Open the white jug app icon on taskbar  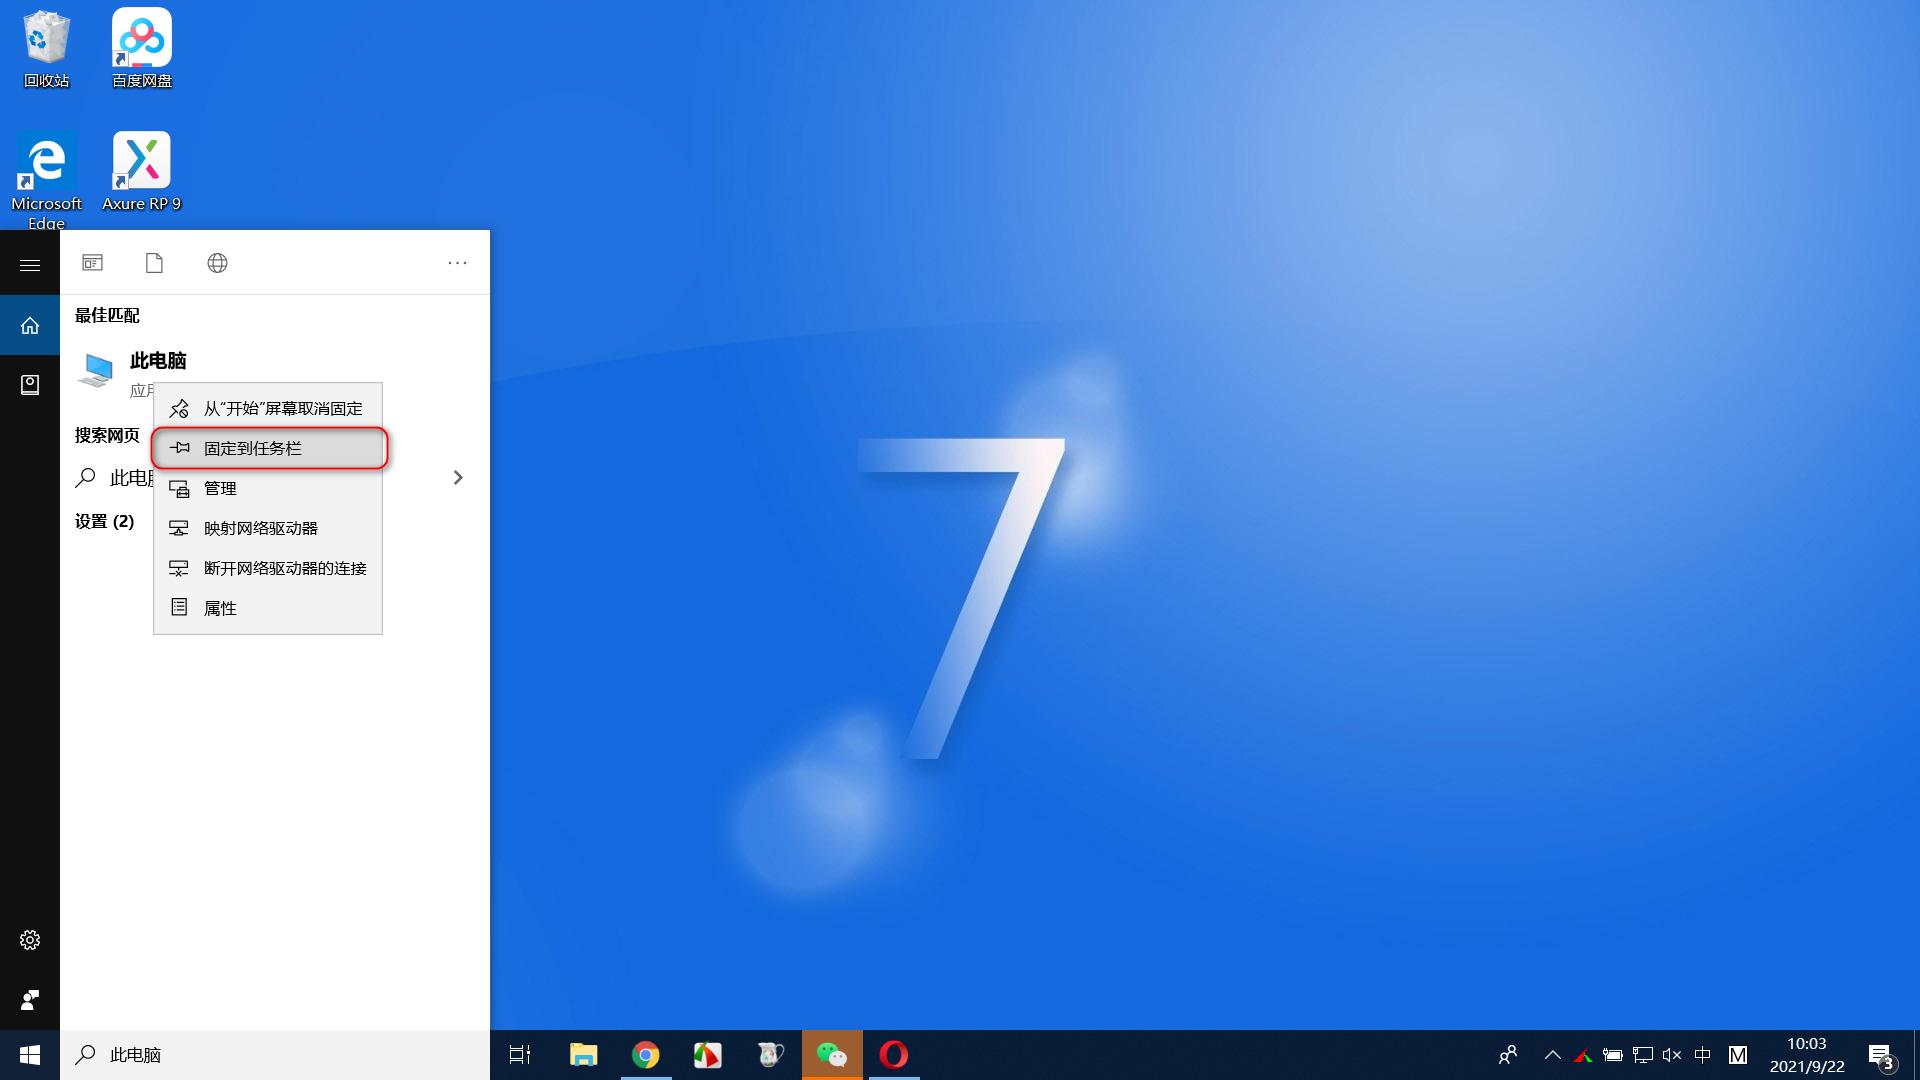tap(769, 1055)
